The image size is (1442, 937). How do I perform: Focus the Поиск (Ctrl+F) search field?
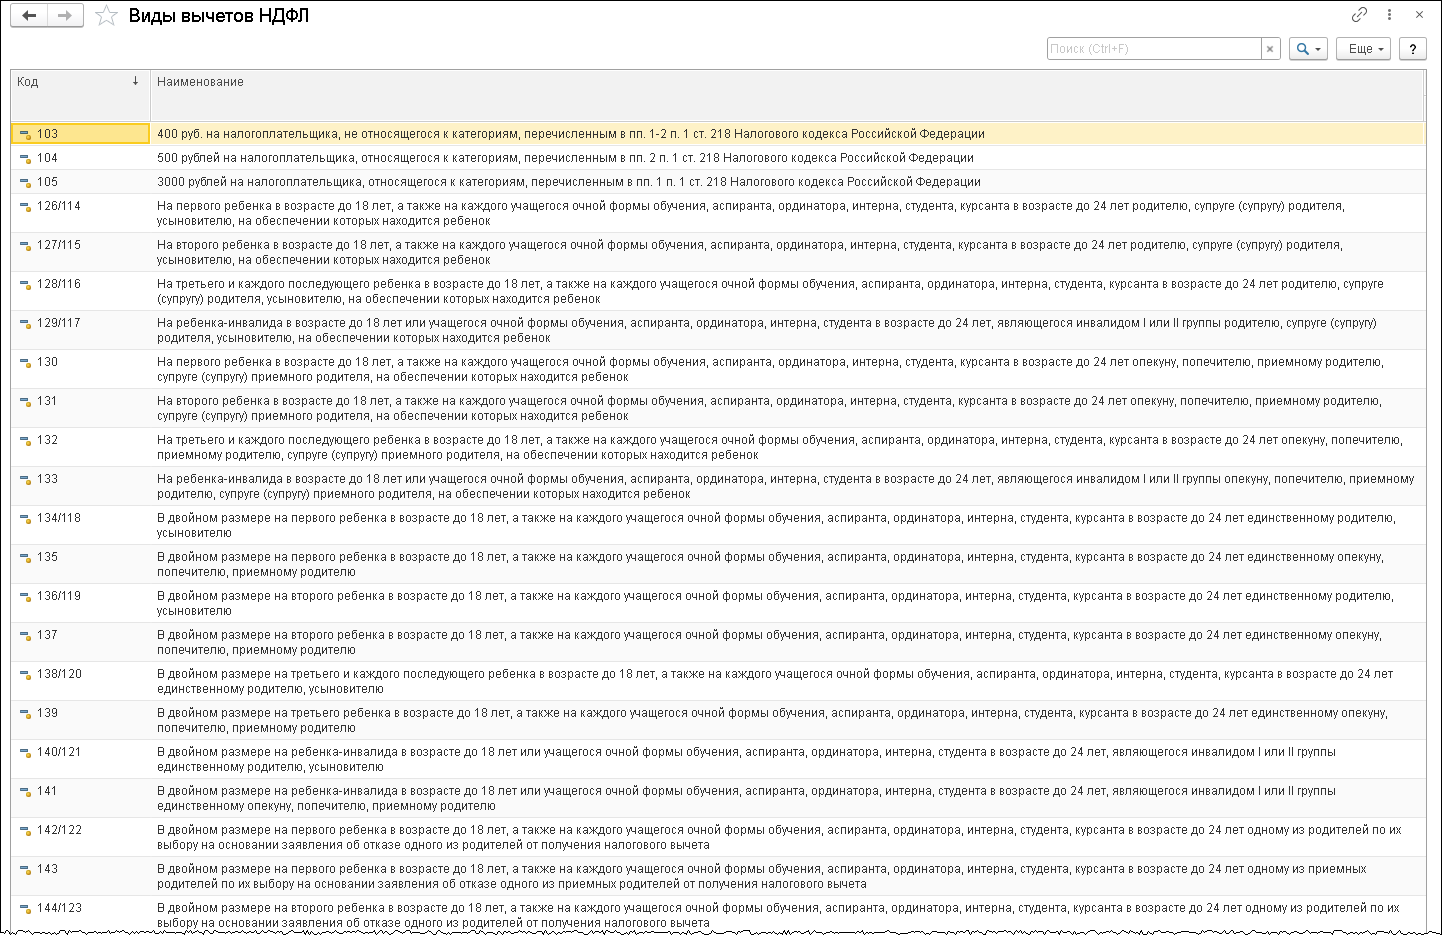(1154, 49)
